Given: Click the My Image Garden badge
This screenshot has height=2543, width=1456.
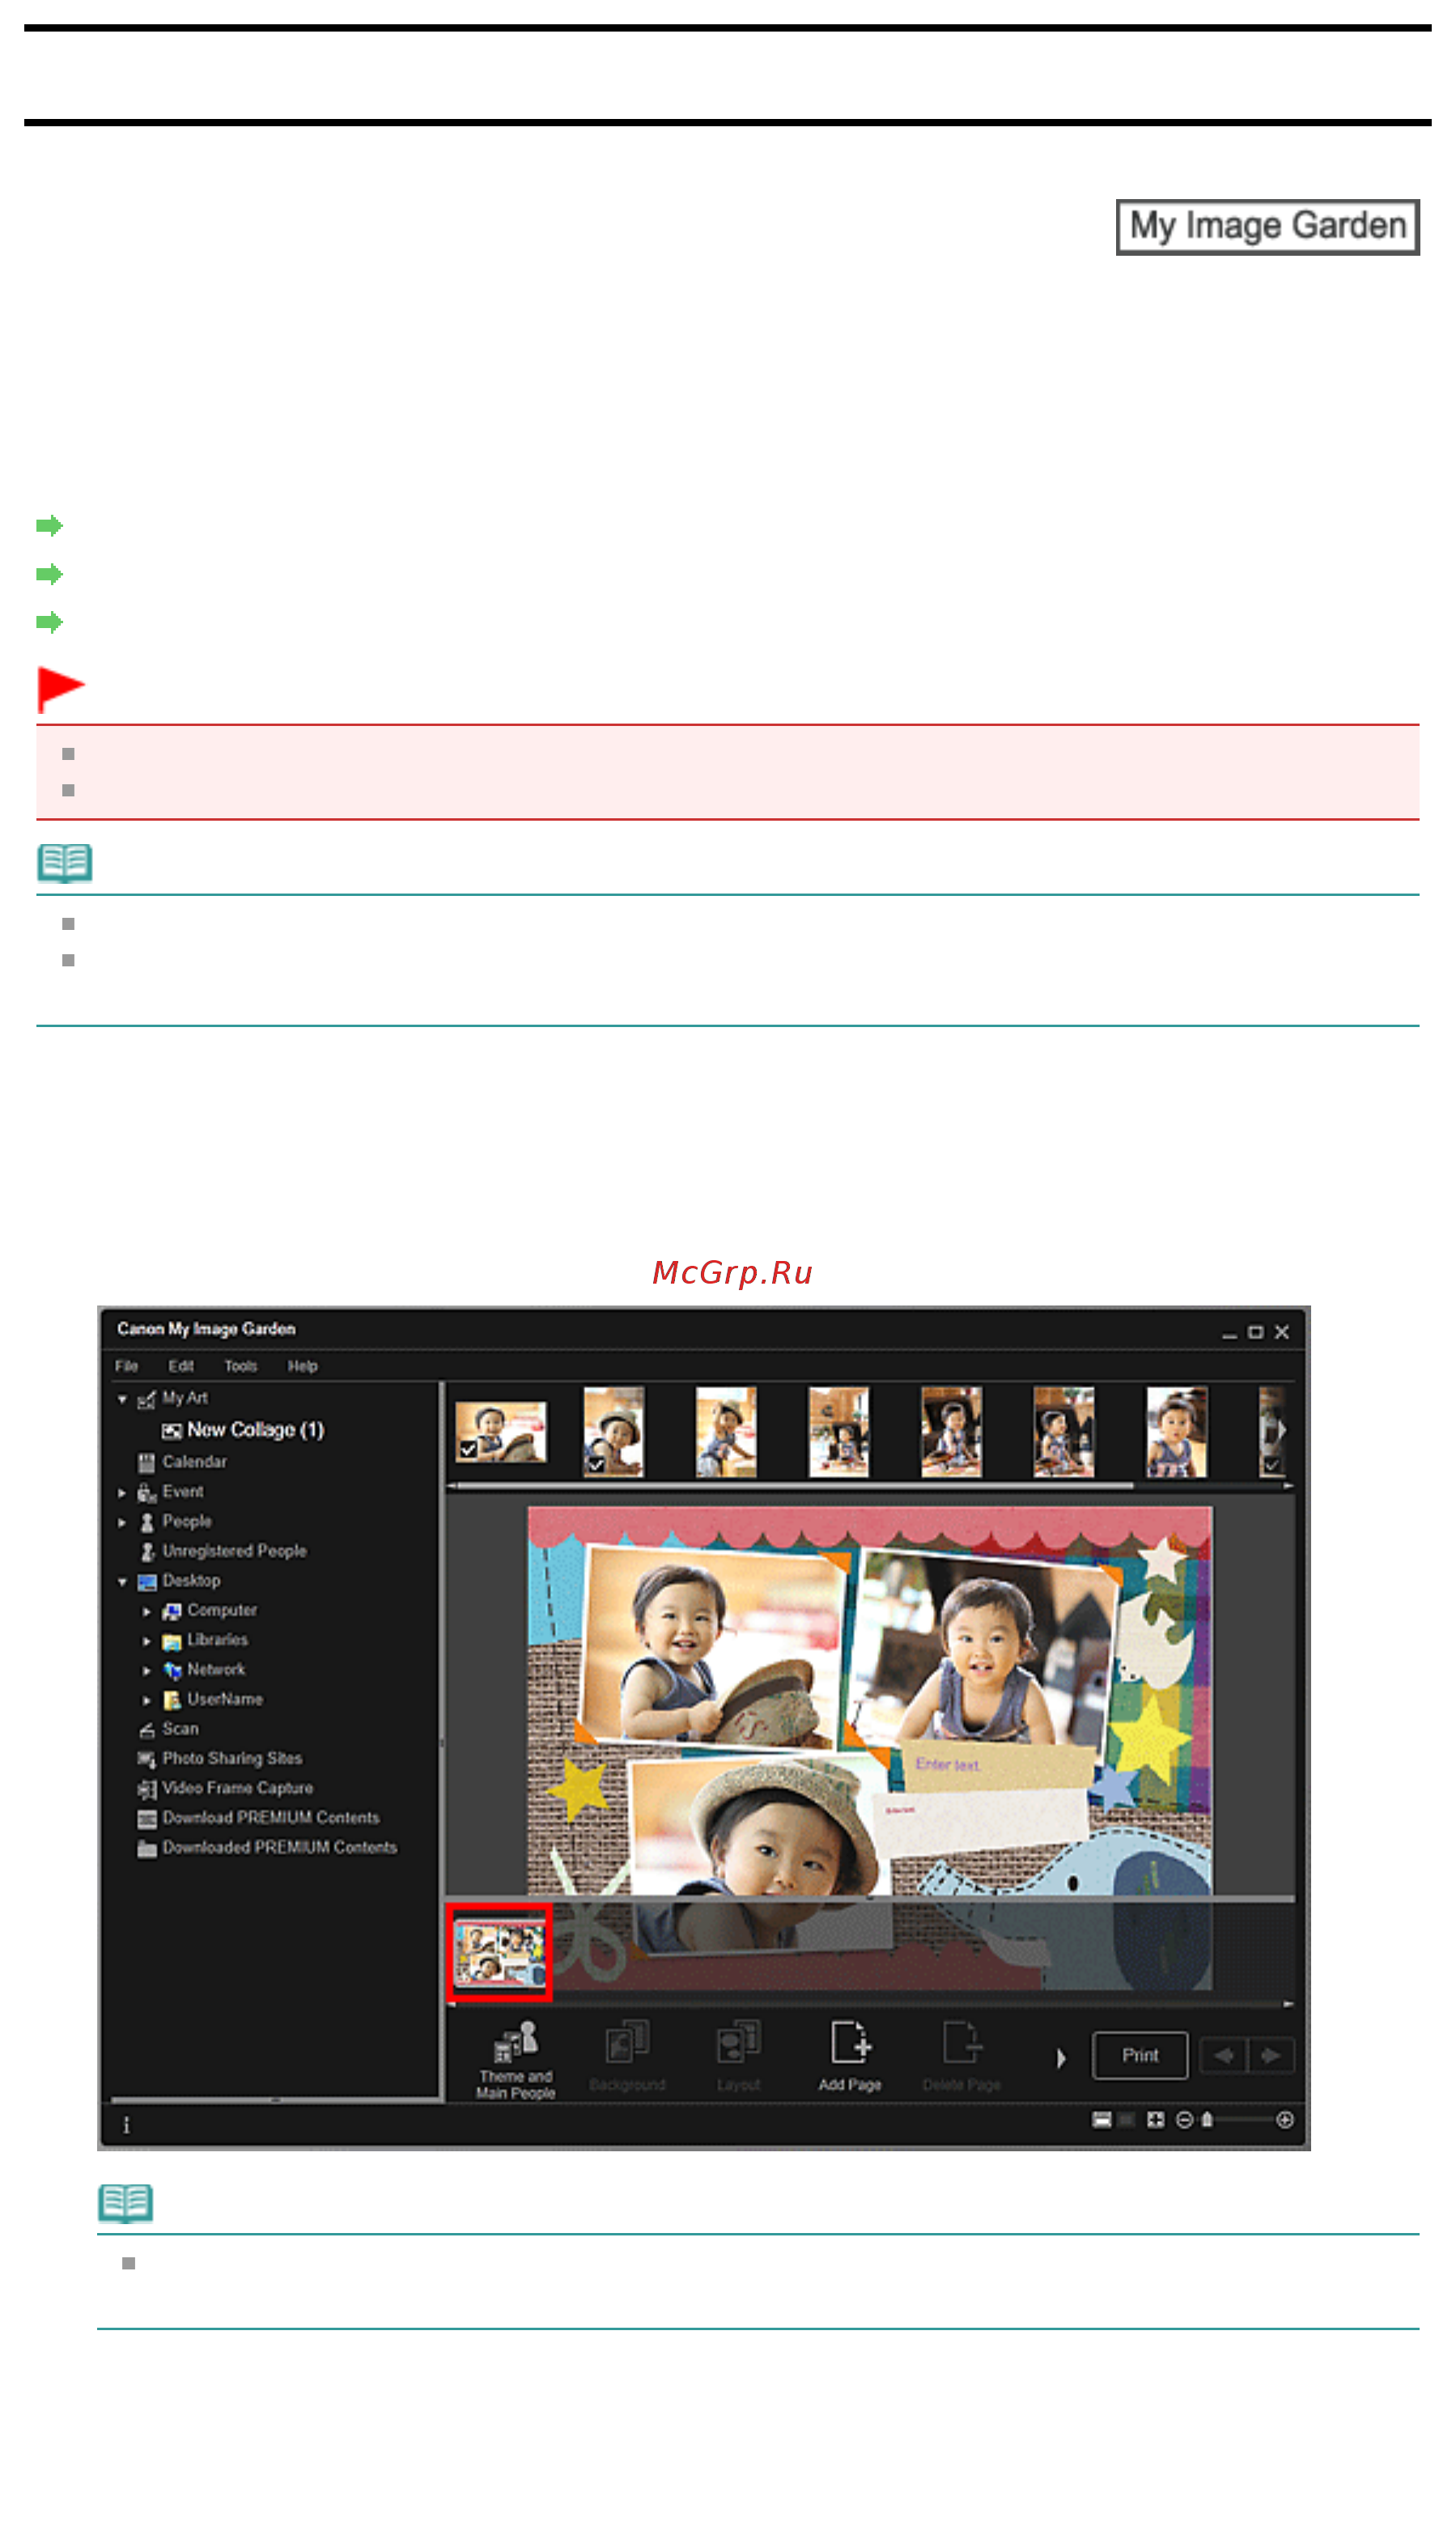Looking at the screenshot, I should [x=1267, y=227].
